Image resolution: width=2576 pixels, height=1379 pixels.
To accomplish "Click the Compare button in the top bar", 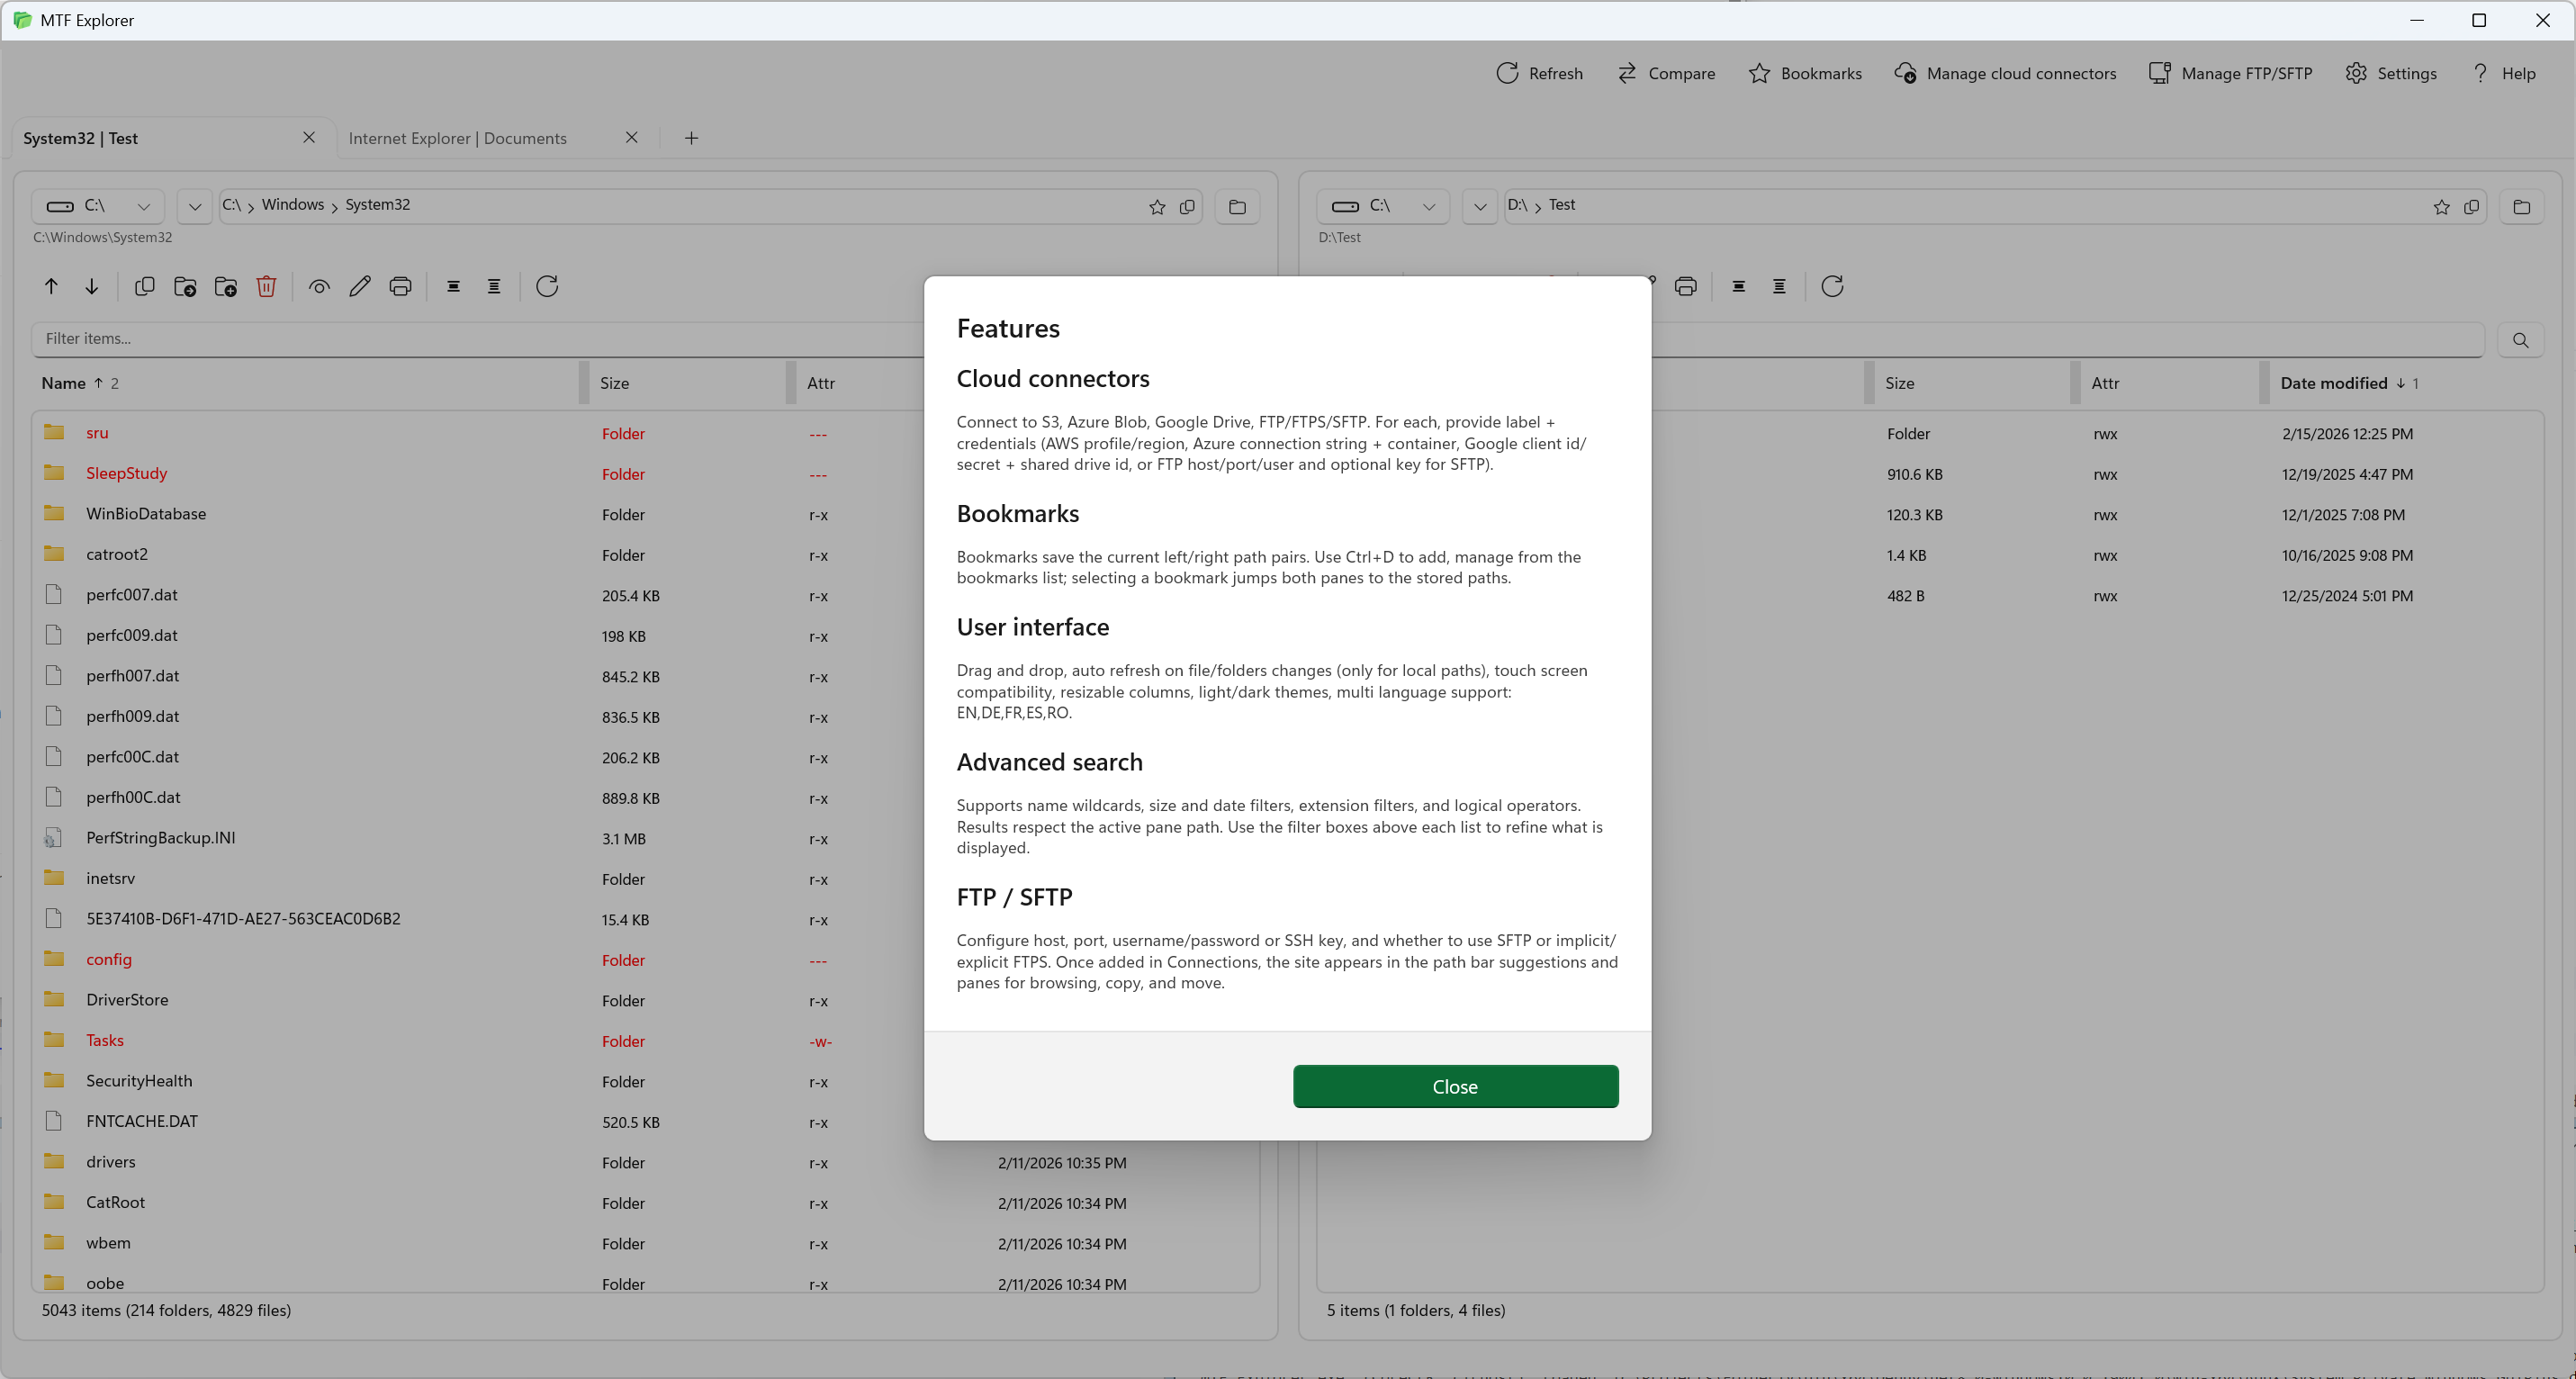I will click(x=1666, y=73).
